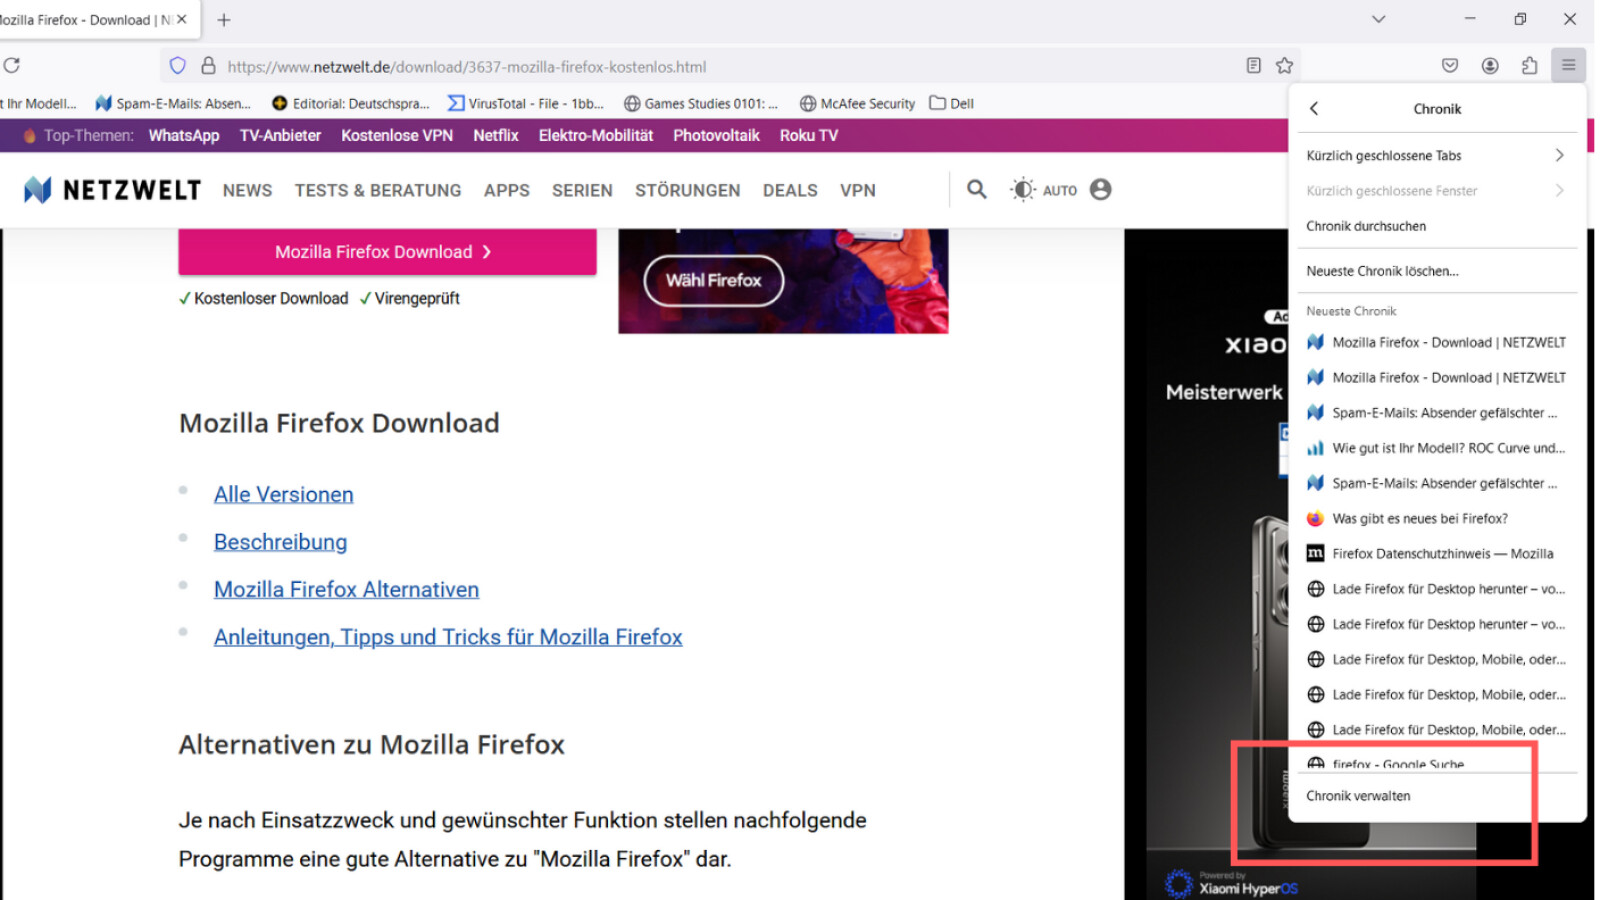Select Chronik durchsuchen menu entry
Screen dimensions: 1600x900
[x=1366, y=226]
